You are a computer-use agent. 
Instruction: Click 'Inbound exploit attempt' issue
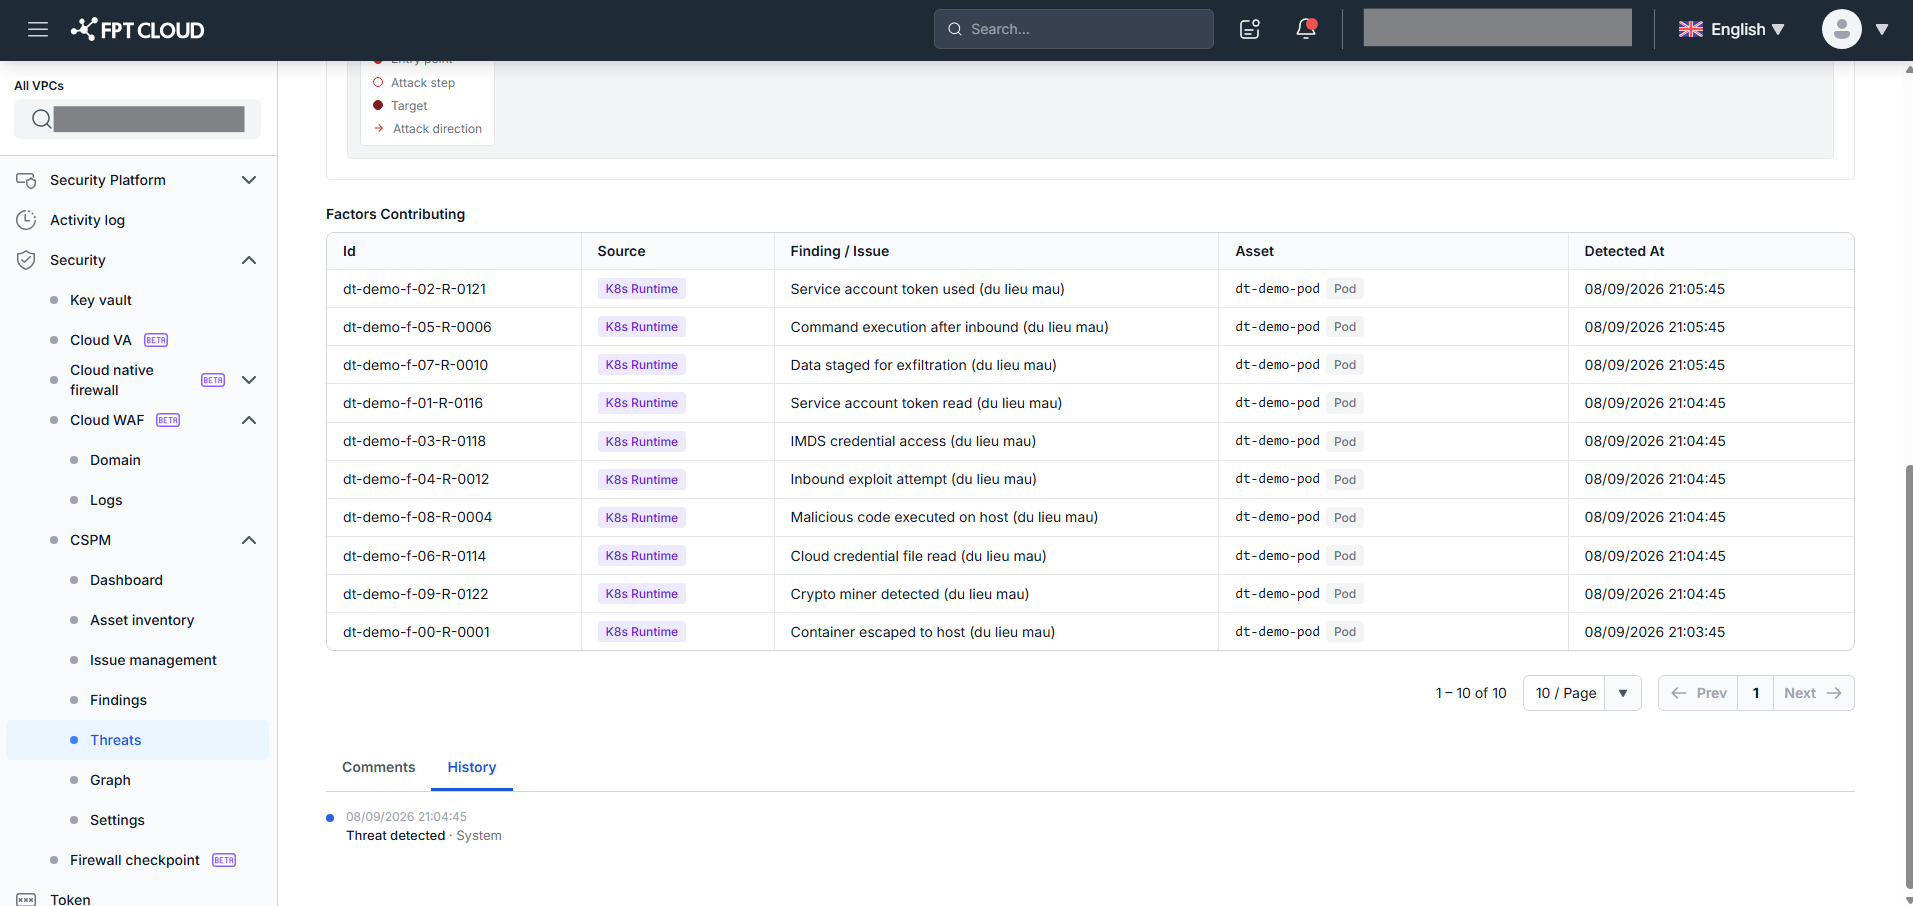pyautogui.click(x=913, y=479)
